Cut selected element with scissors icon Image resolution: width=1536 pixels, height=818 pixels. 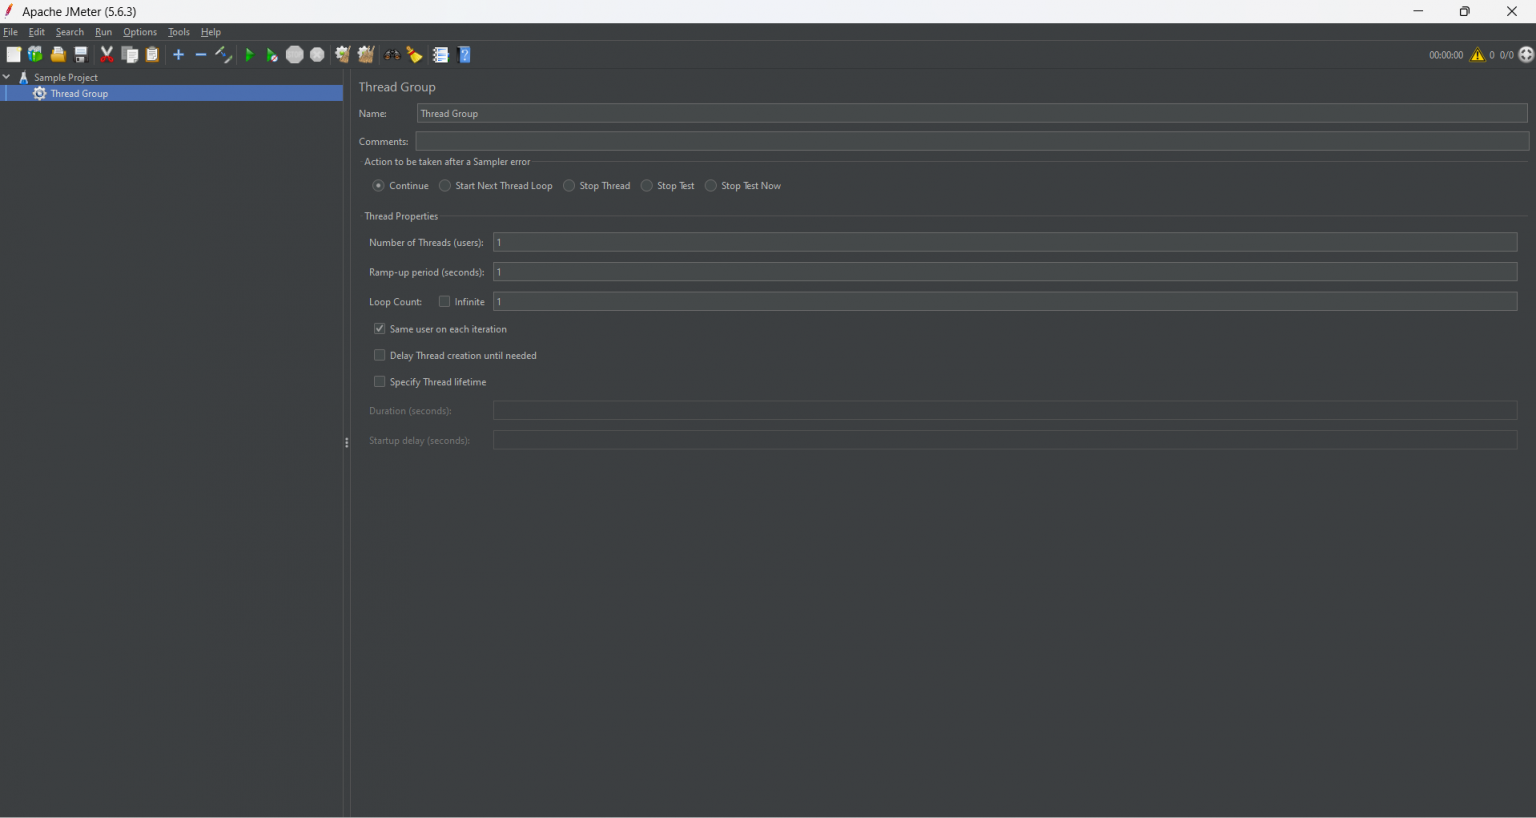[x=106, y=55]
